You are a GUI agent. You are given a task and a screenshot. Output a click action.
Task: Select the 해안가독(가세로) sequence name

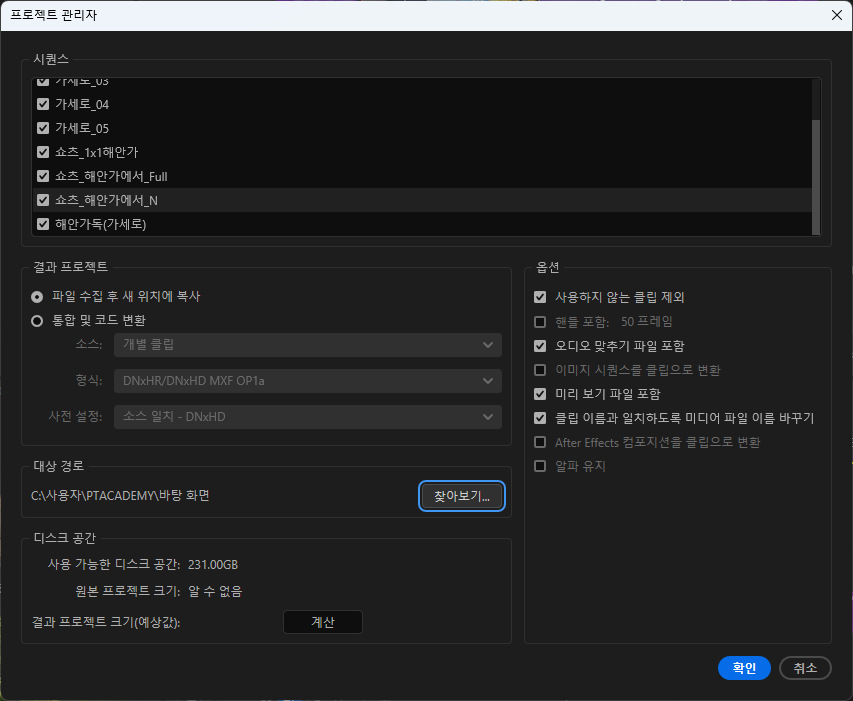click(x=101, y=224)
